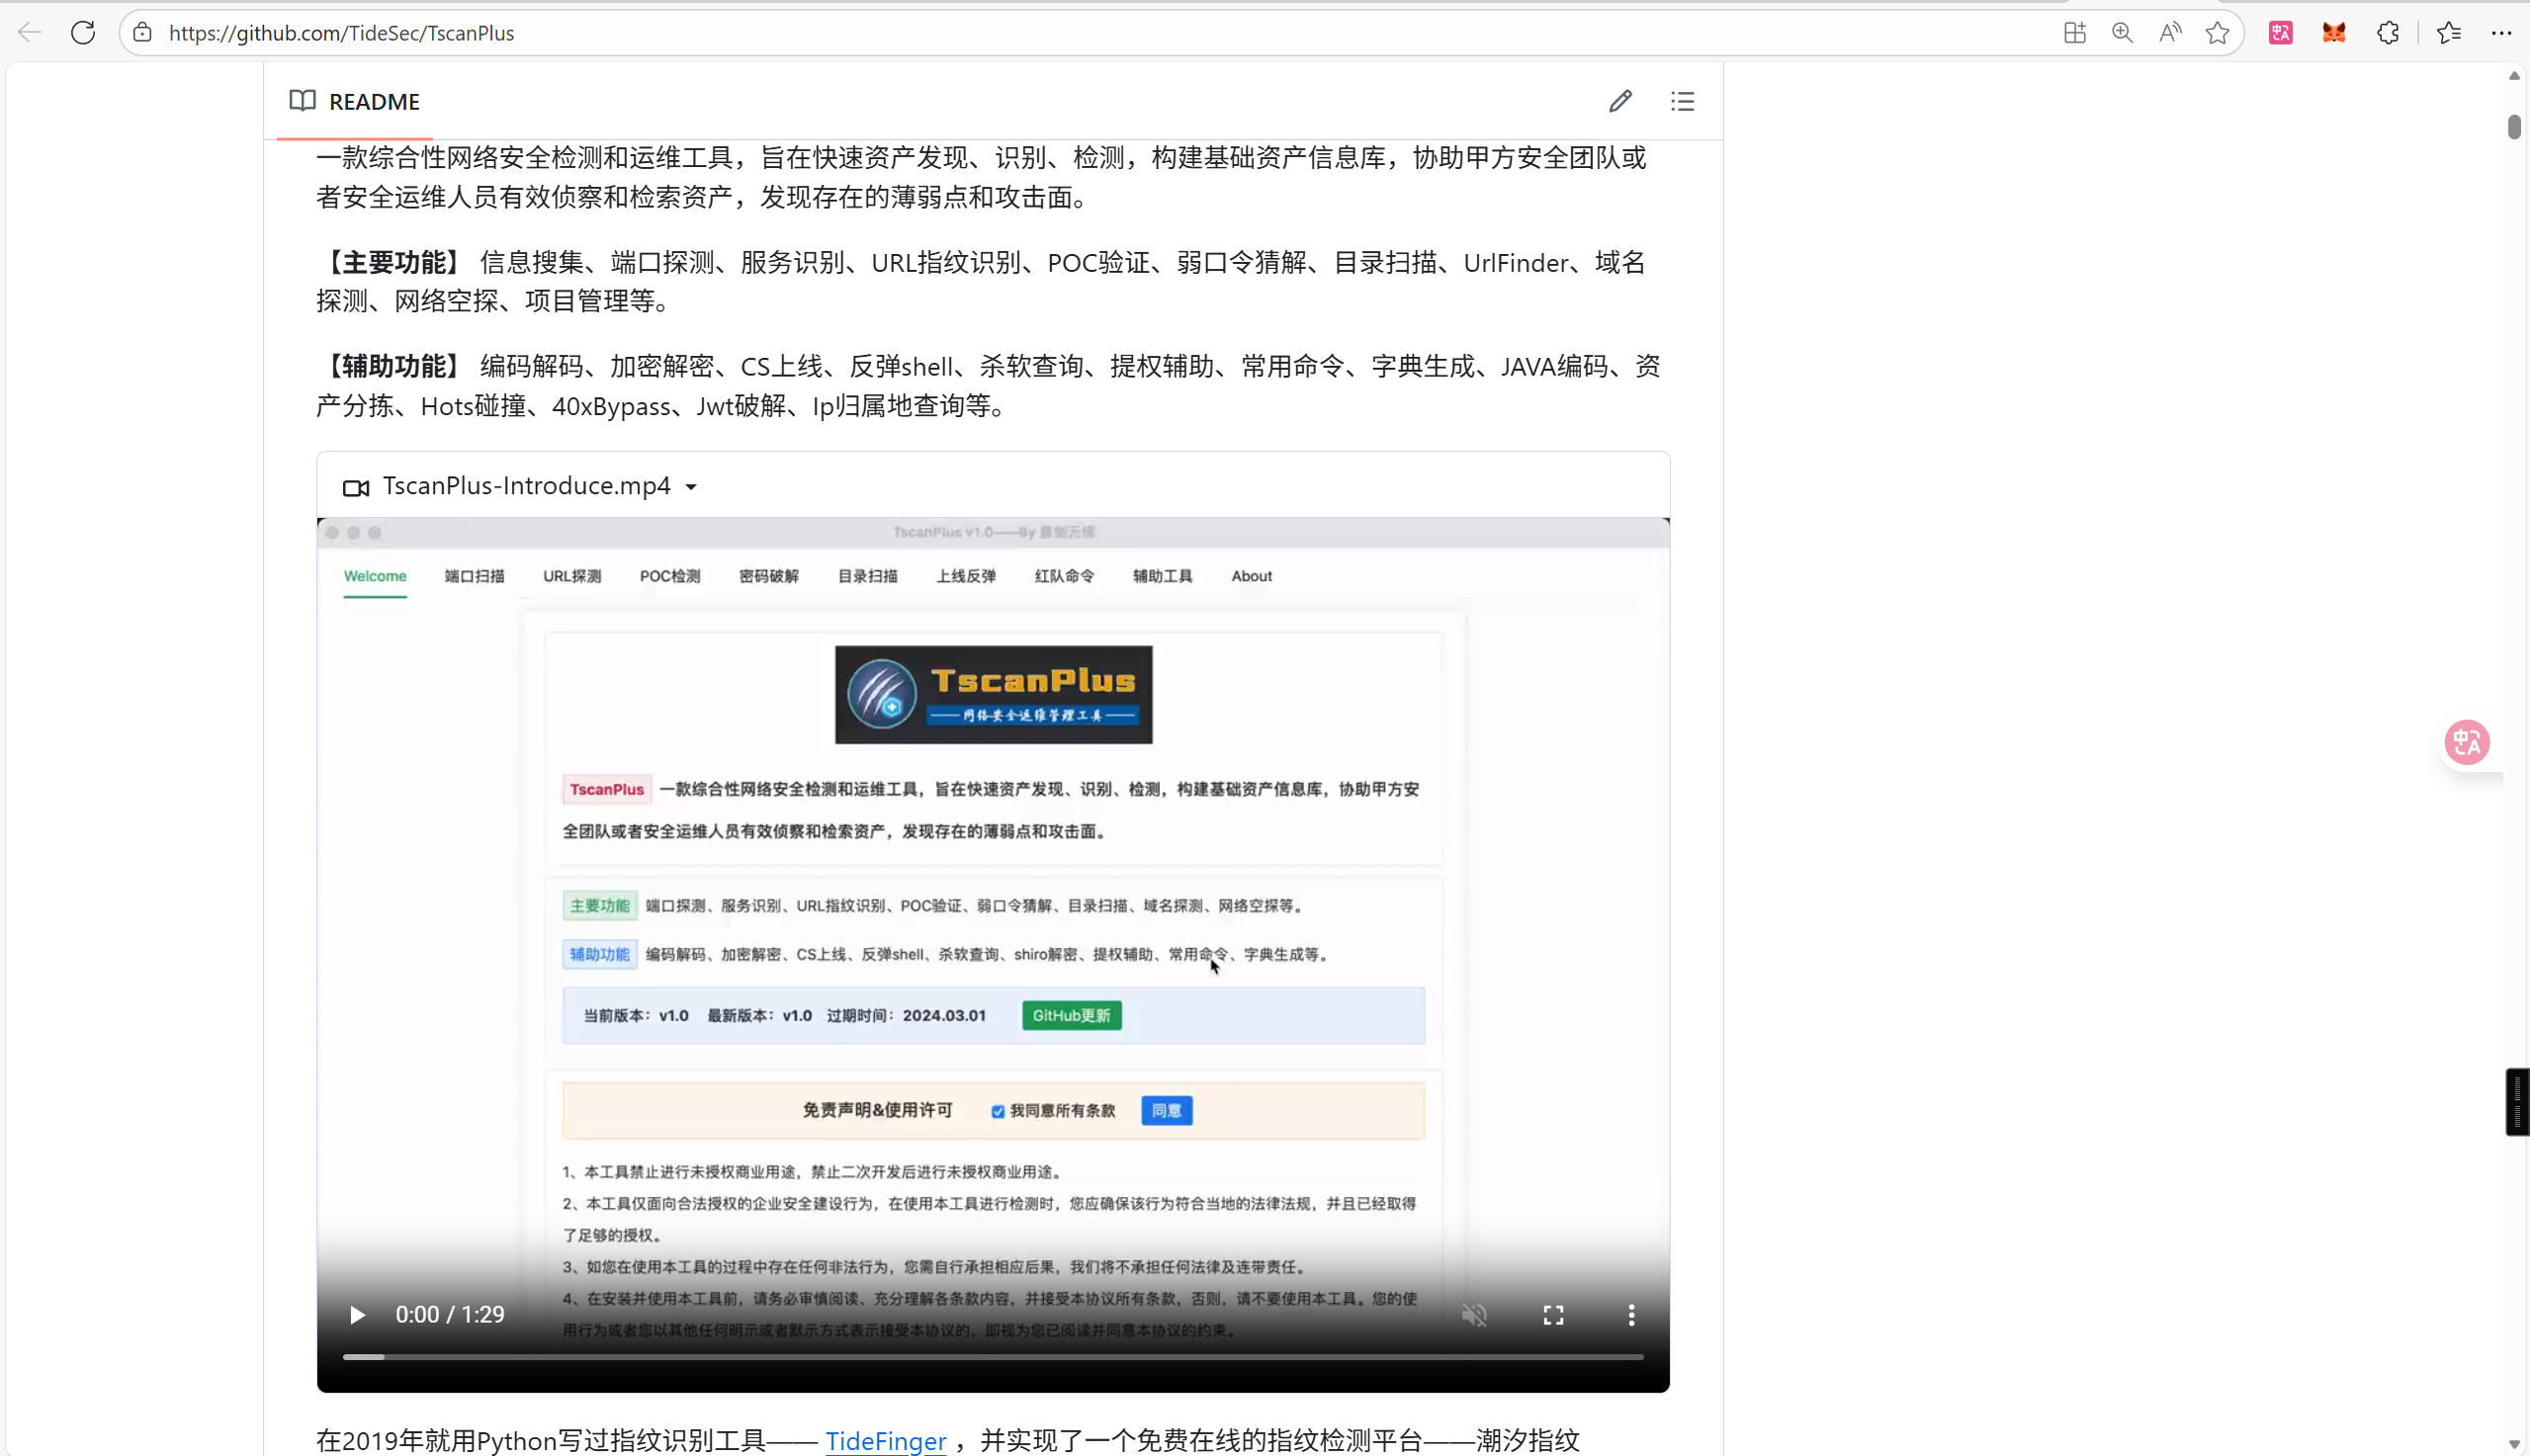The image size is (2530, 1456).
Task: Open video more-options three-dot menu
Action: point(1631,1315)
